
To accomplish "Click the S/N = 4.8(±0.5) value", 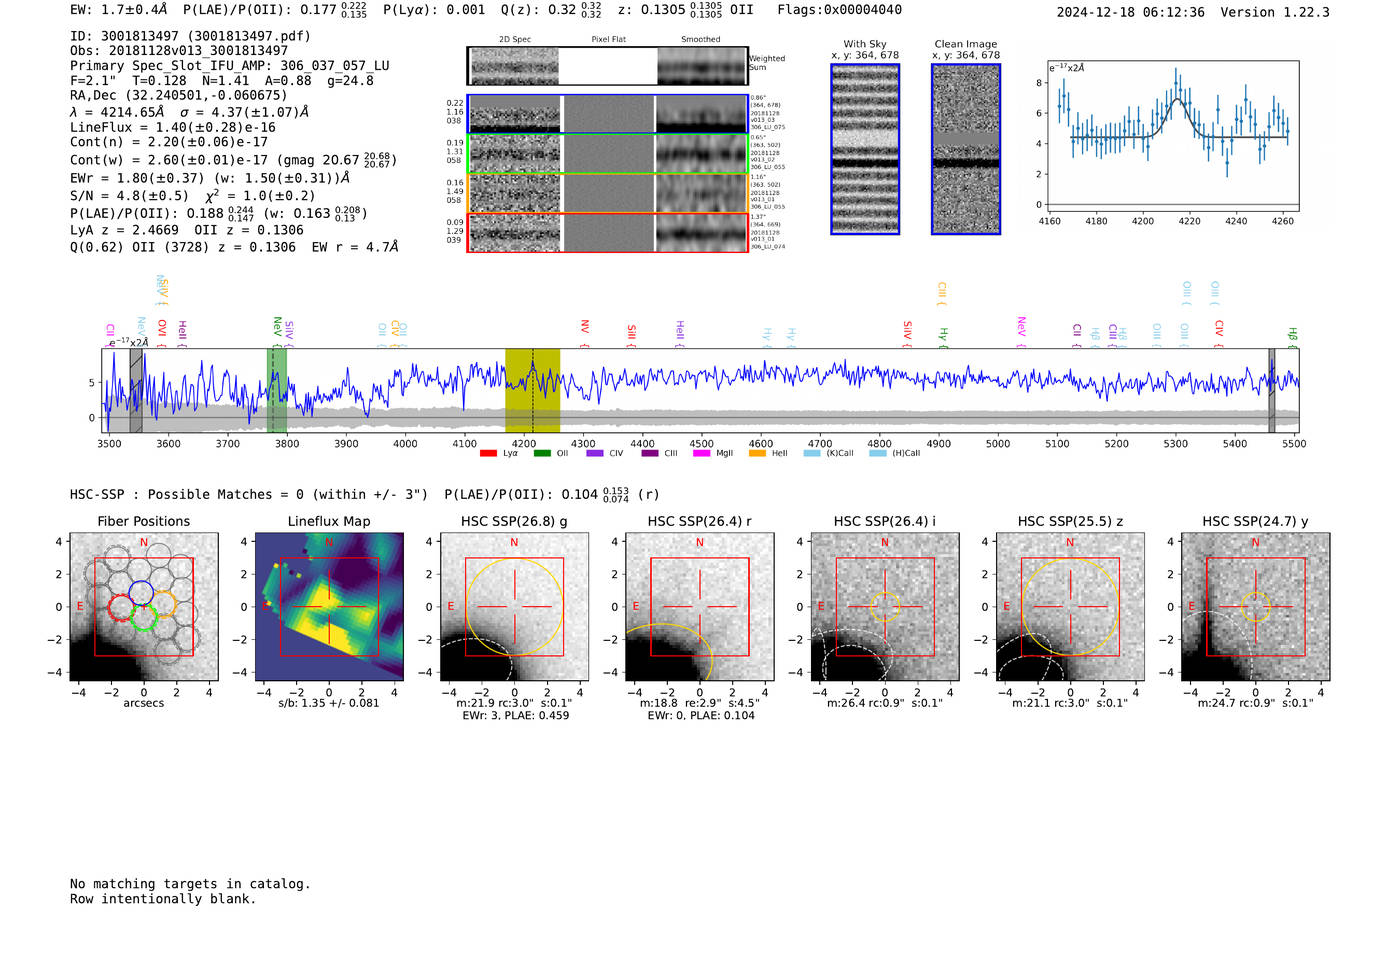I will click(129, 196).
